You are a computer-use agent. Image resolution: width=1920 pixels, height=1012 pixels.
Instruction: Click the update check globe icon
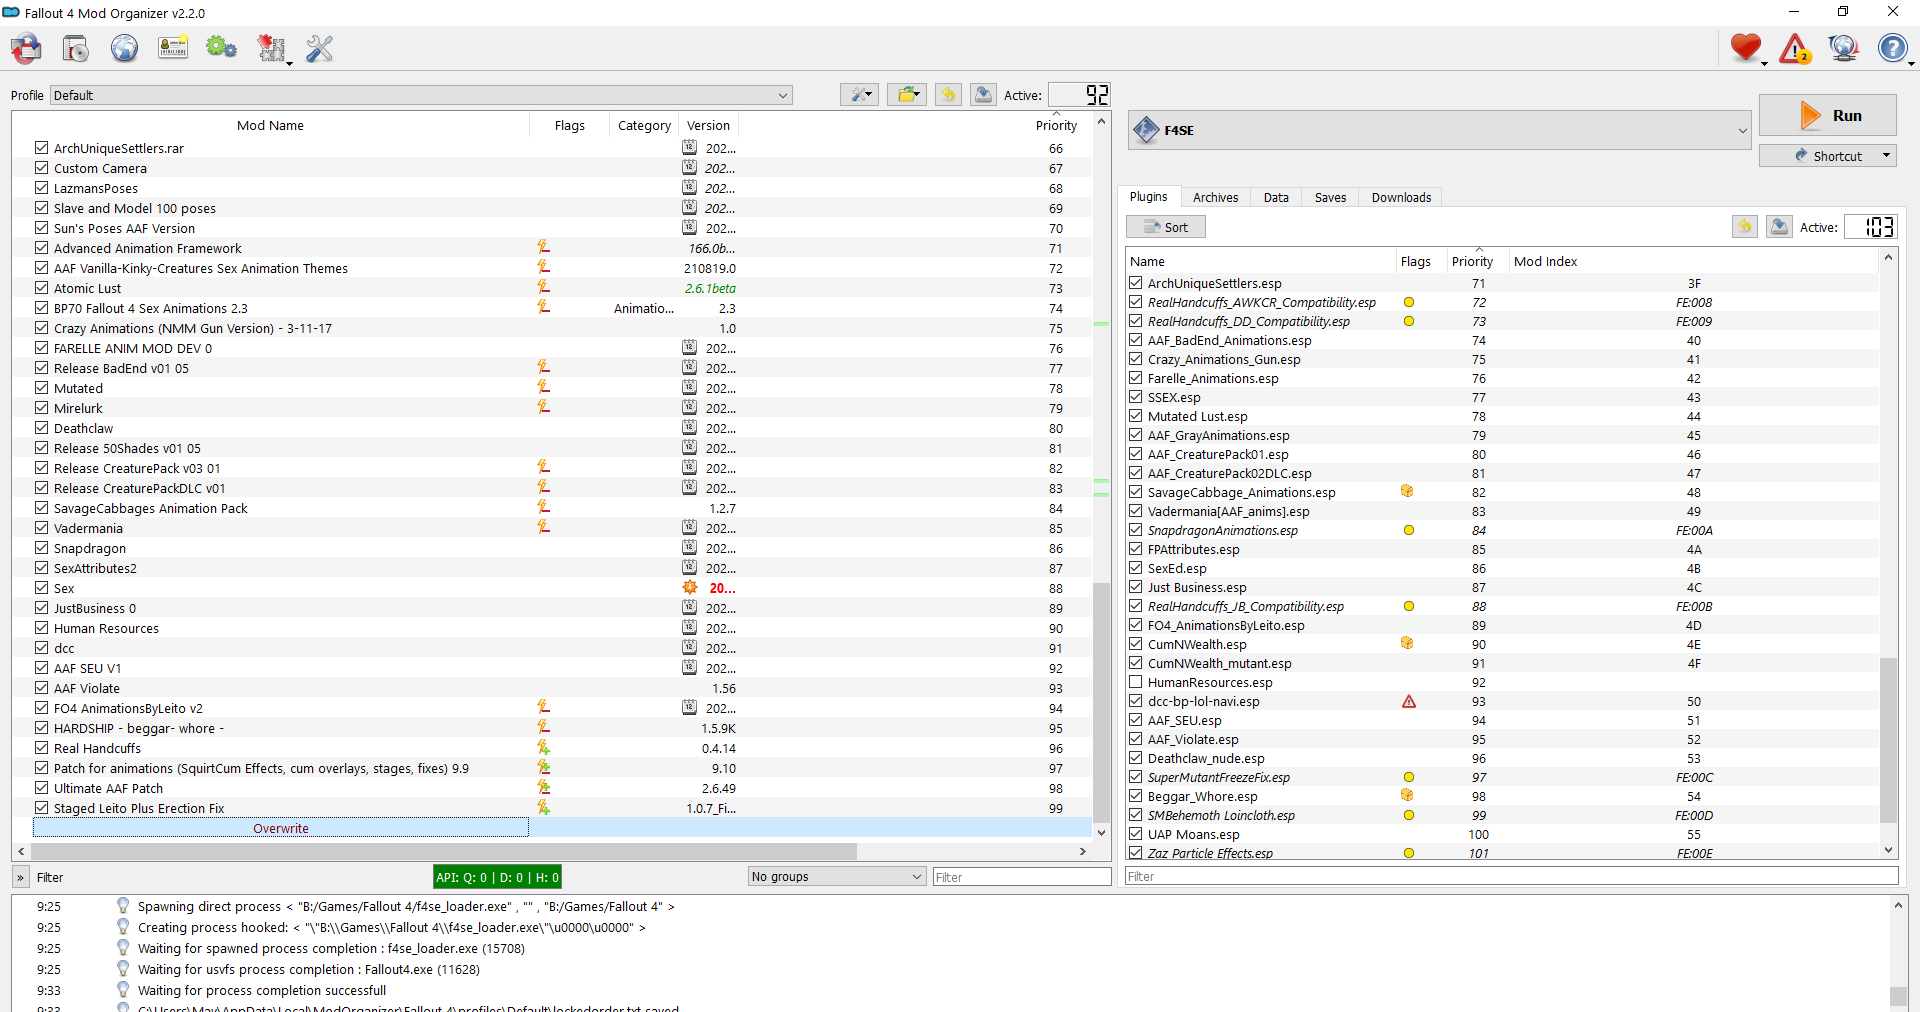1843,48
